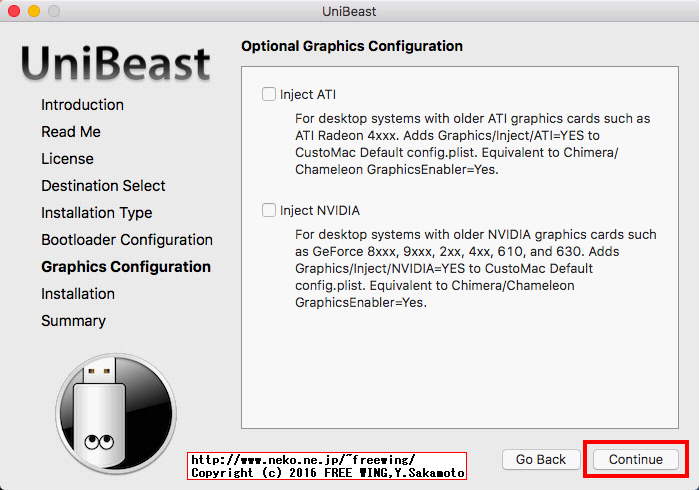Click the Go Back button
Image resolution: width=699 pixels, height=490 pixels.
541,459
